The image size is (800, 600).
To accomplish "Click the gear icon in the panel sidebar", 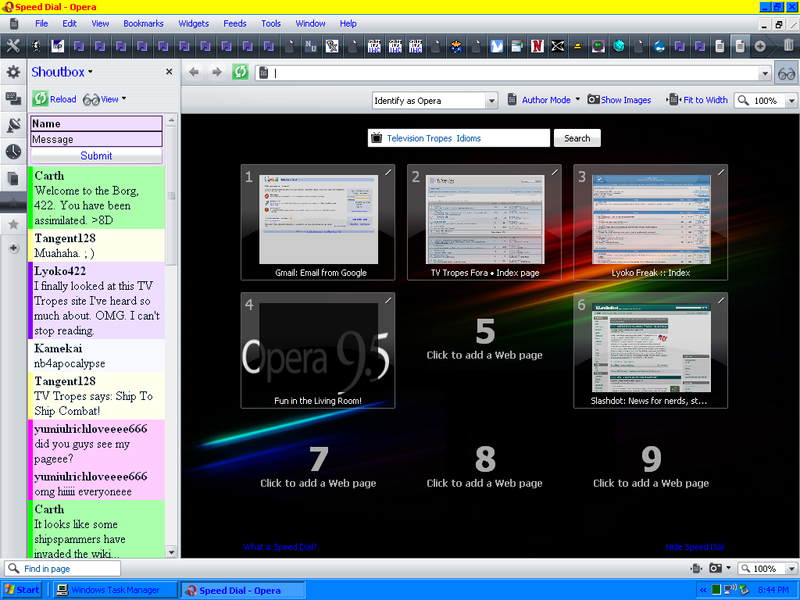I will tap(13, 72).
